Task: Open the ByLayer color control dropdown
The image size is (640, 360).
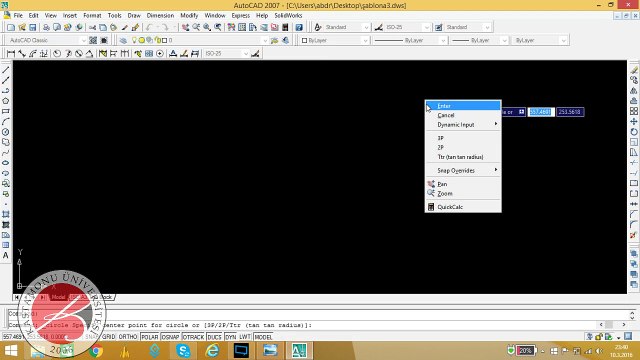Action: tap(365, 40)
